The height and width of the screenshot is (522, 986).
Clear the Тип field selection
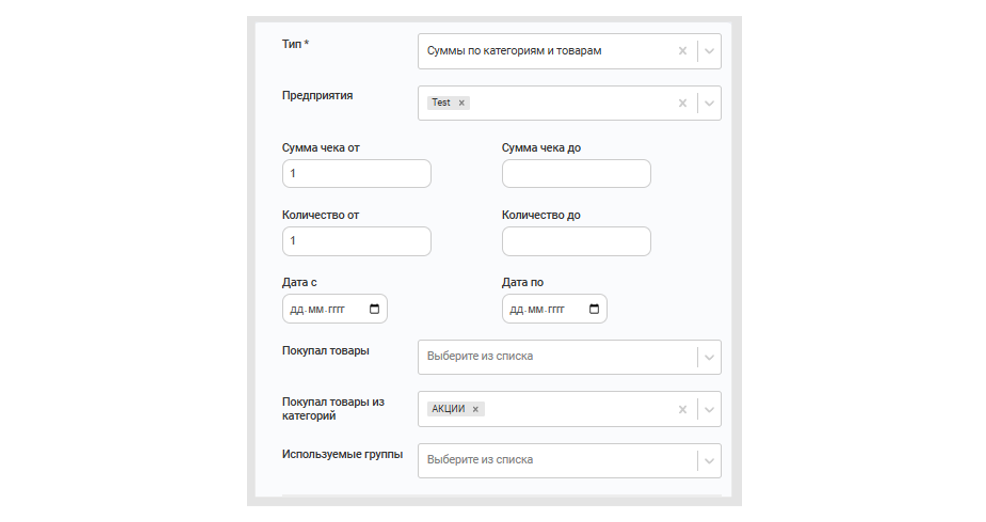pyautogui.click(x=682, y=51)
